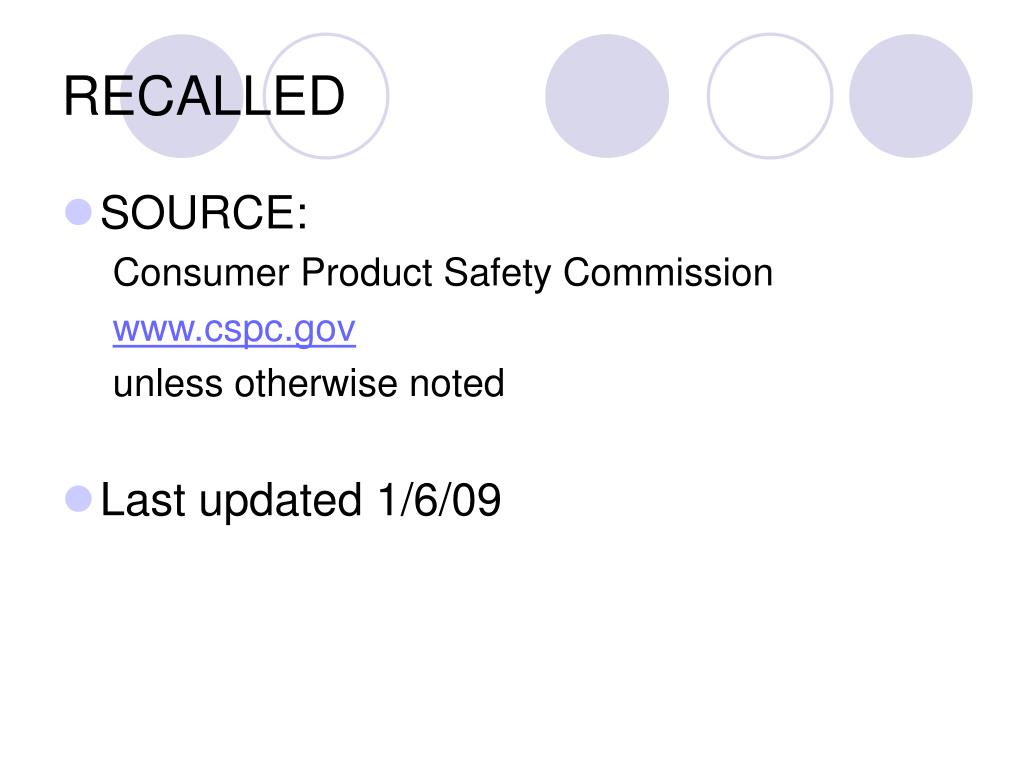Open the www.cspc.gov hyperlink
Viewport: 1024px width, 768px height.
click(234, 329)
